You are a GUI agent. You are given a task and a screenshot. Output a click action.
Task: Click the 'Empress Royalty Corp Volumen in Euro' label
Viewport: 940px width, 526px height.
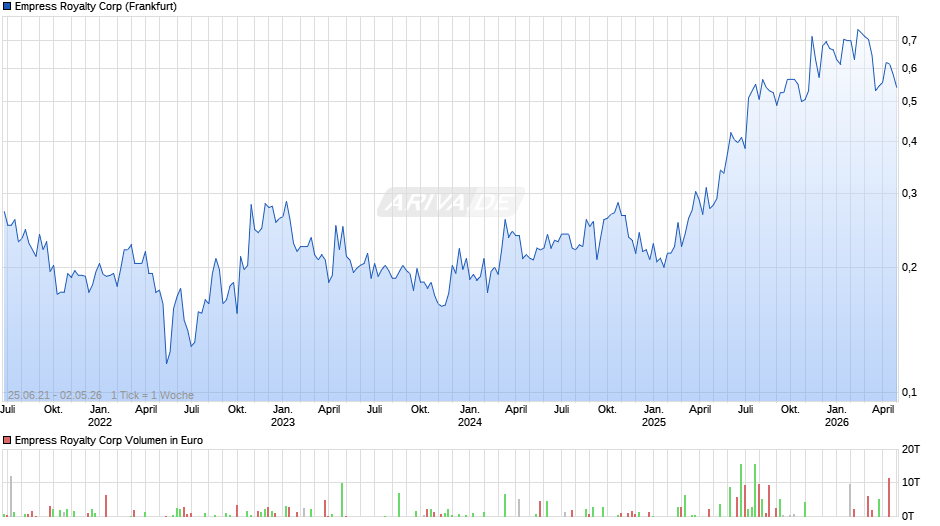click(x=109, y=440)
